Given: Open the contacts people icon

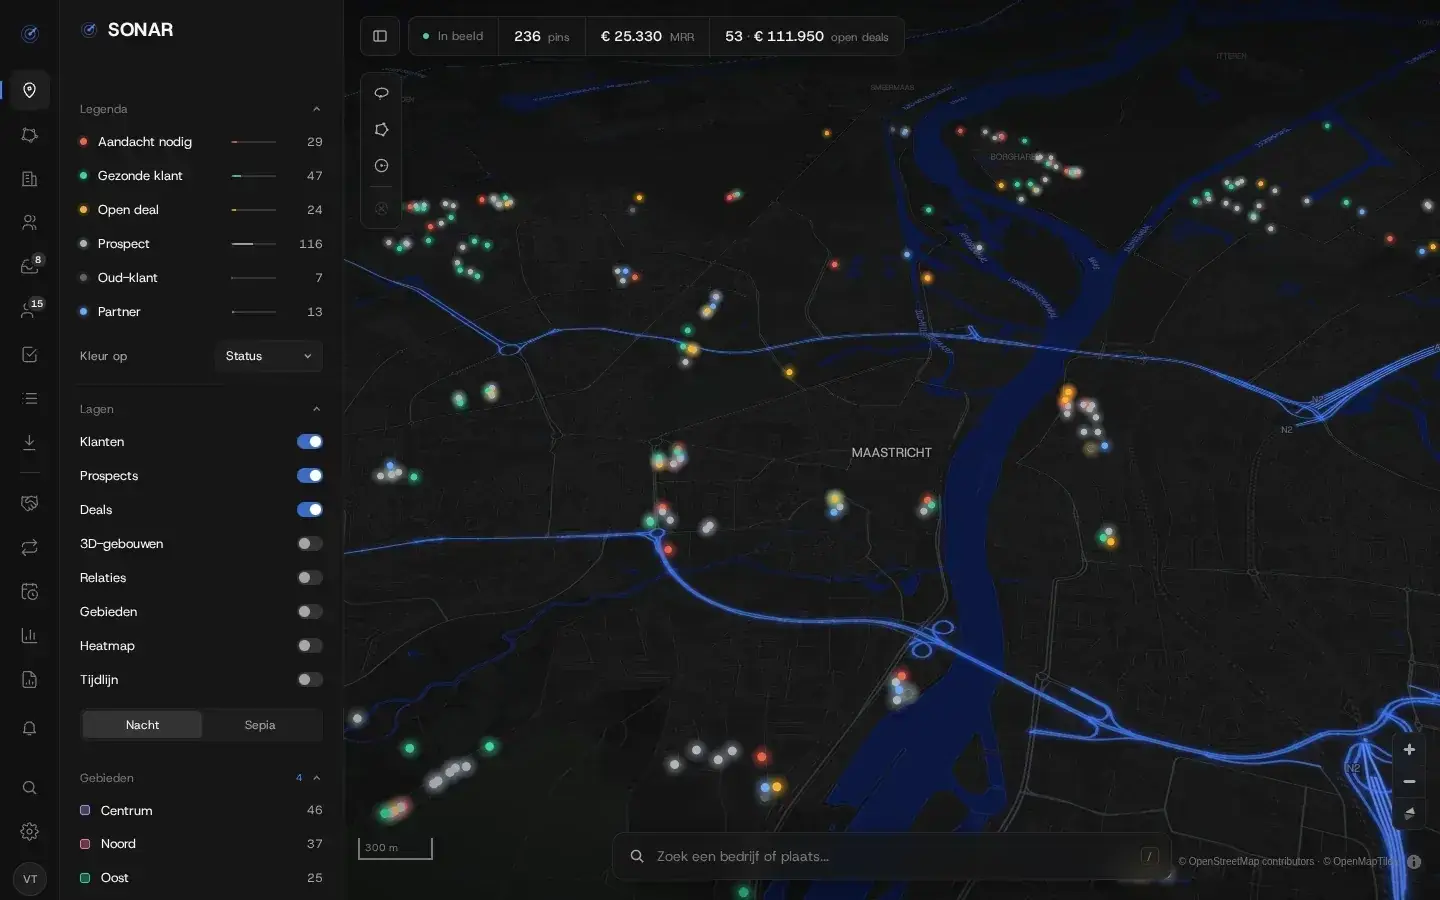Looking at the screenshot, I should (30, 223).
